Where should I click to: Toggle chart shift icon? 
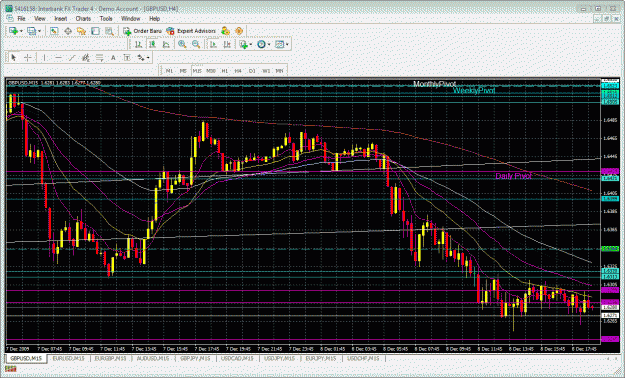226,44
